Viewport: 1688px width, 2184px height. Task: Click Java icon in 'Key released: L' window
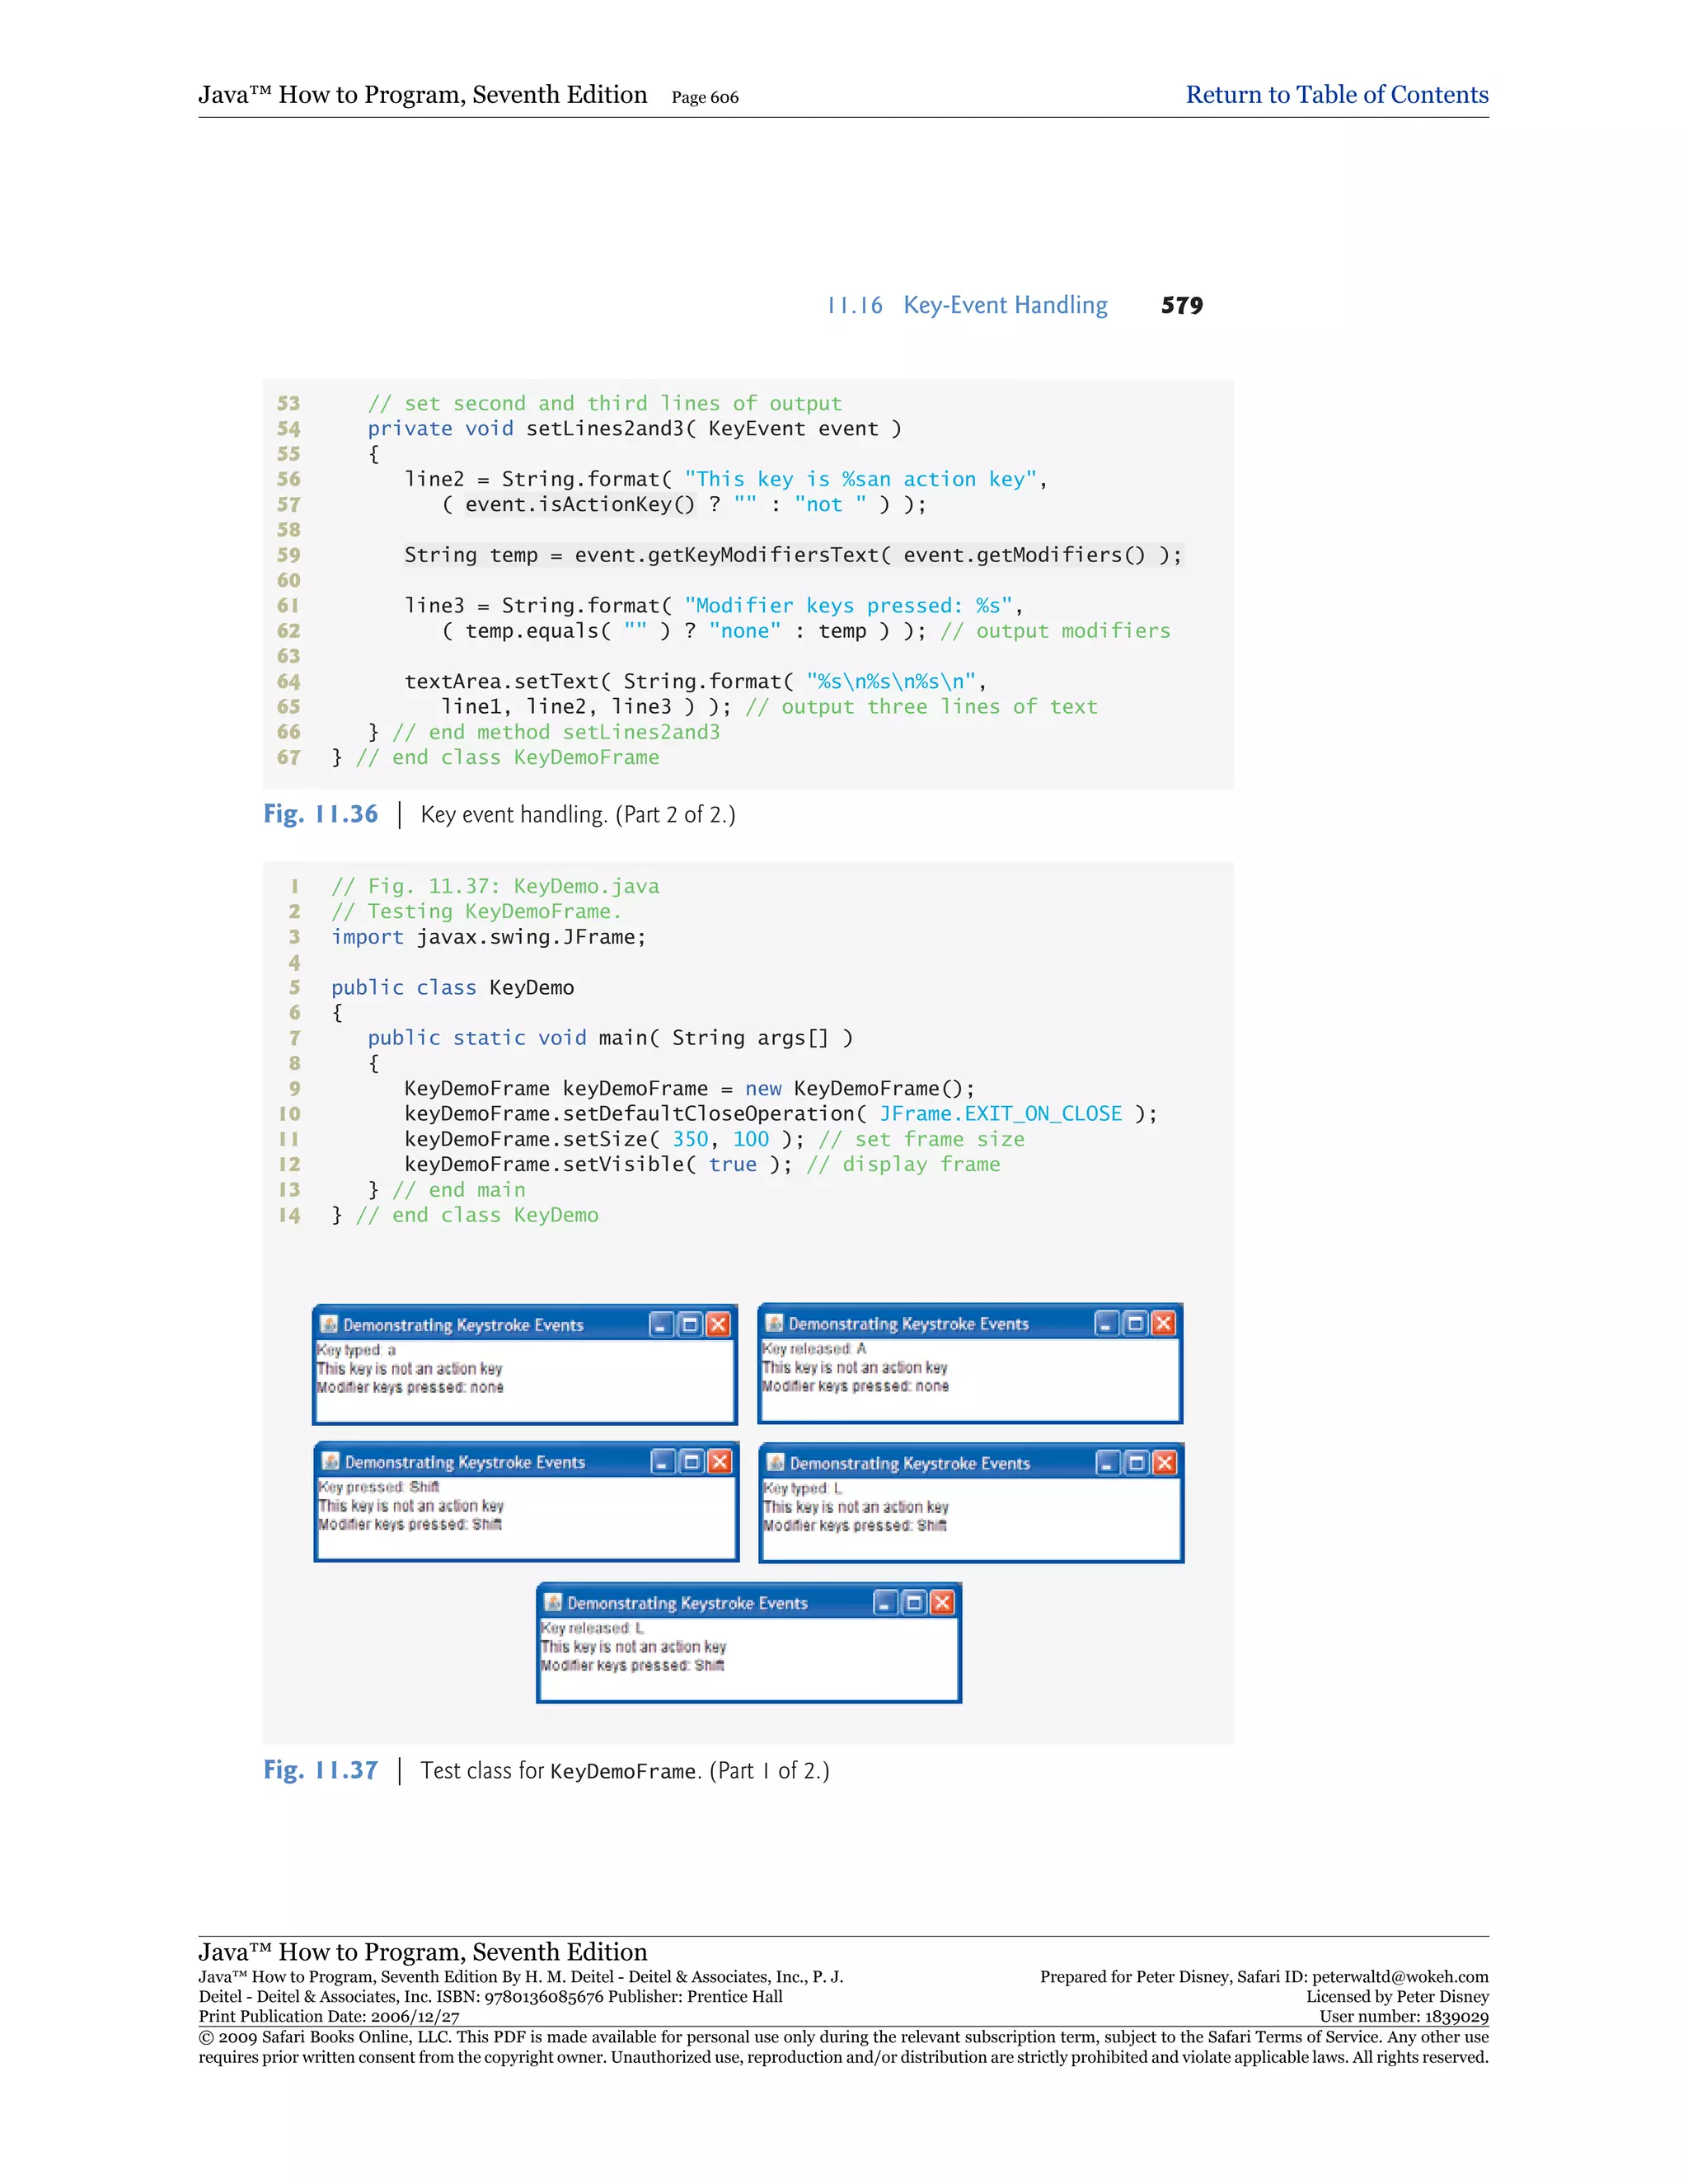pos(553,1602)
